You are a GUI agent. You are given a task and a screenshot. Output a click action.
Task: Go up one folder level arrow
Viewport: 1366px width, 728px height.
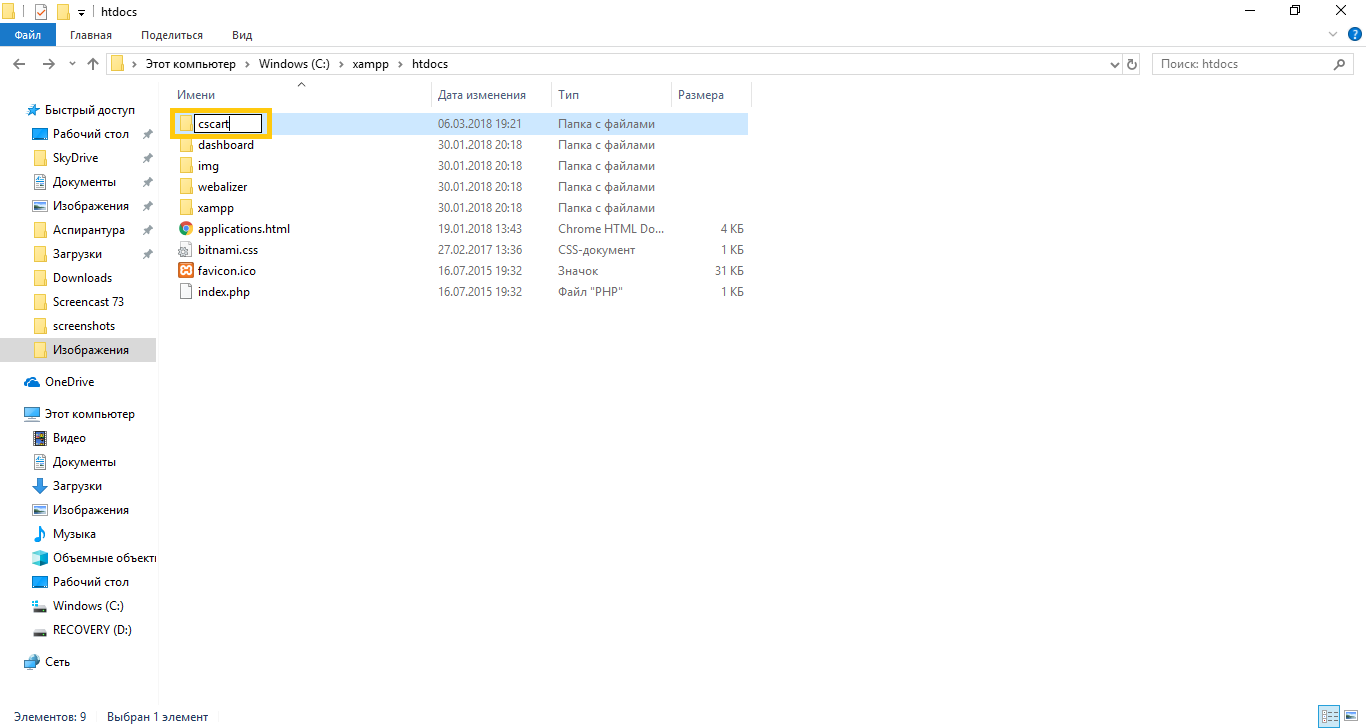[x=93, y=64]
